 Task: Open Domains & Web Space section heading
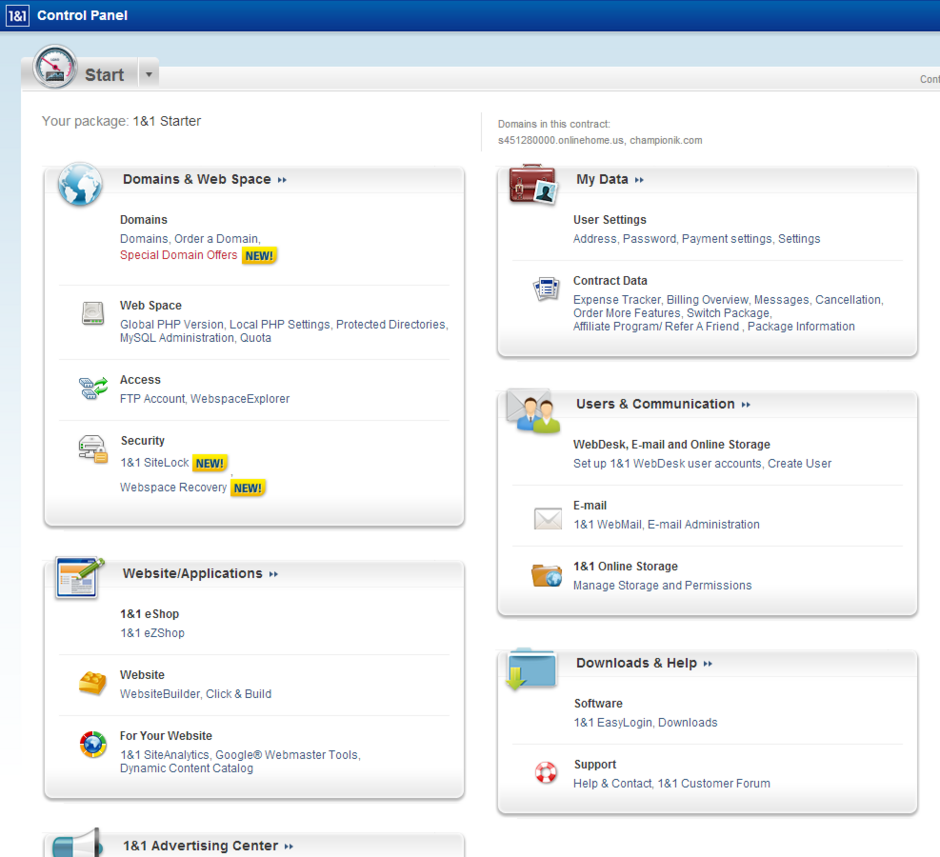pos(197,179)
